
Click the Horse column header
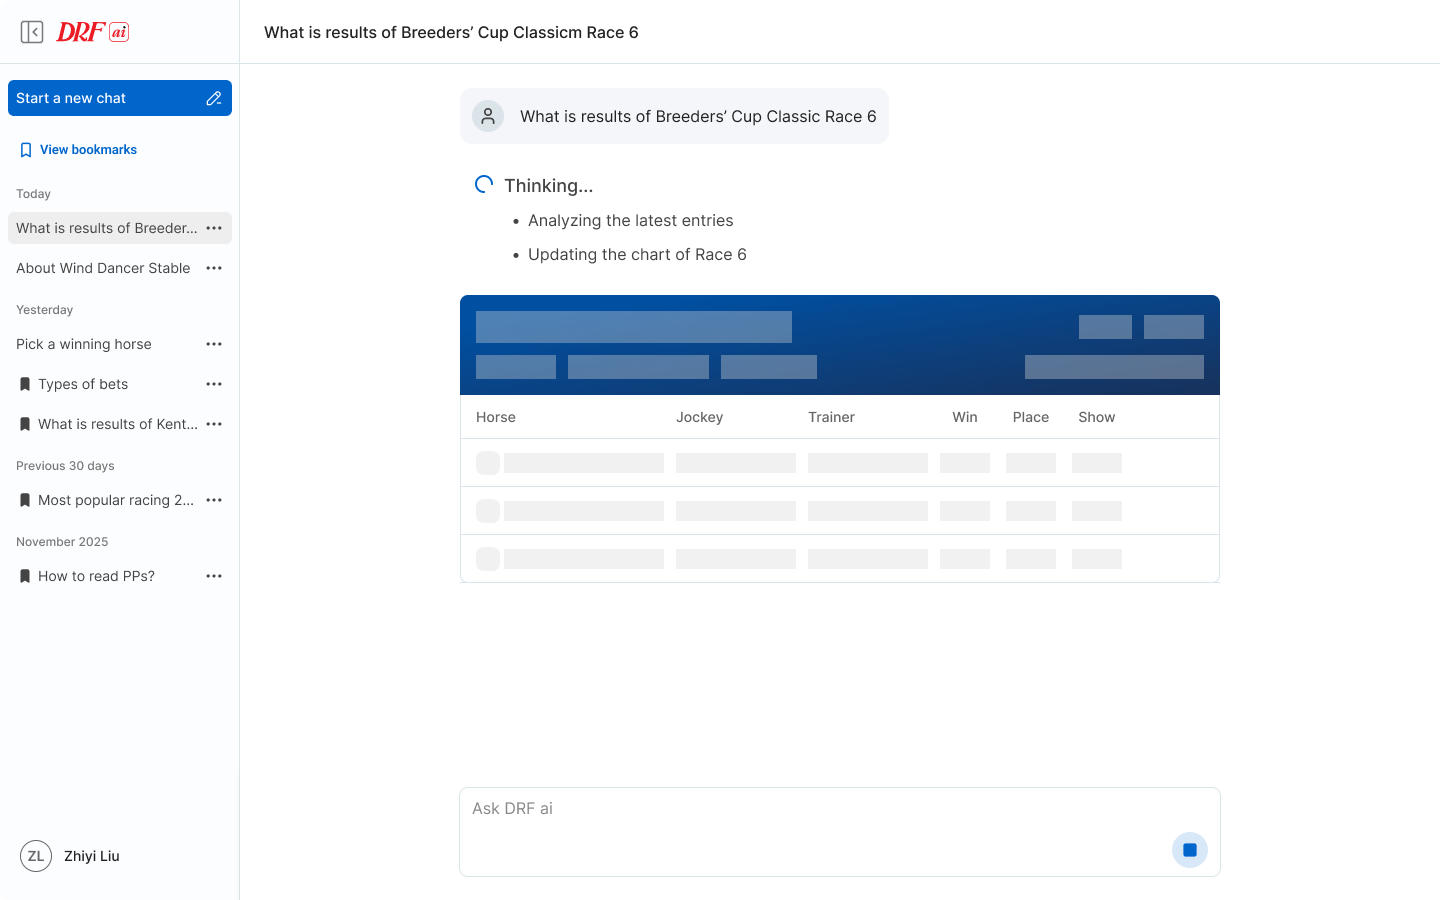pos(496,417)
